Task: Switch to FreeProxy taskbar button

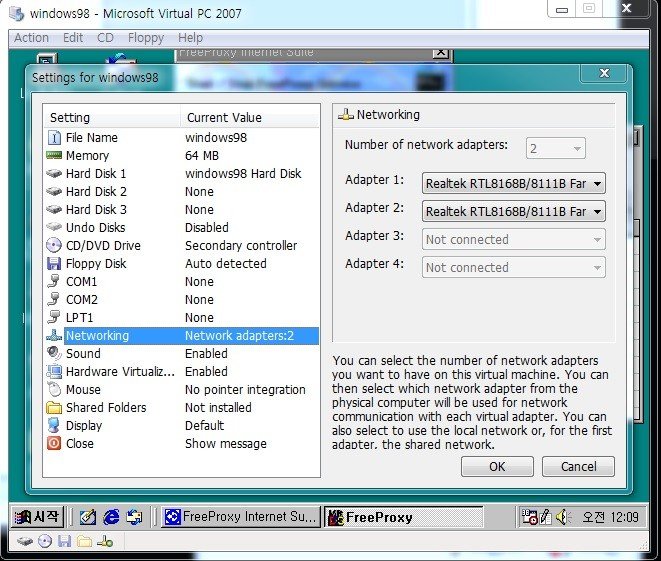Action: pos(404,517)
